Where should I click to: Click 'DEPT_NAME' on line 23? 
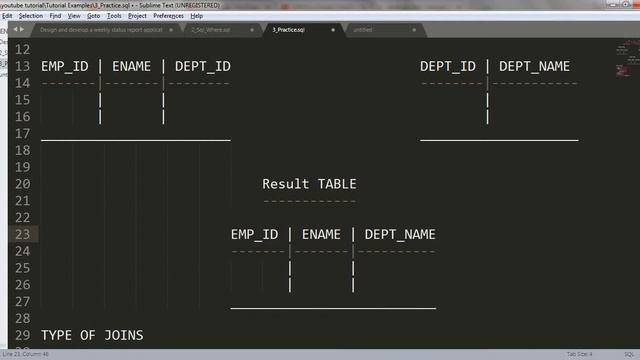[x=400, y=235]
